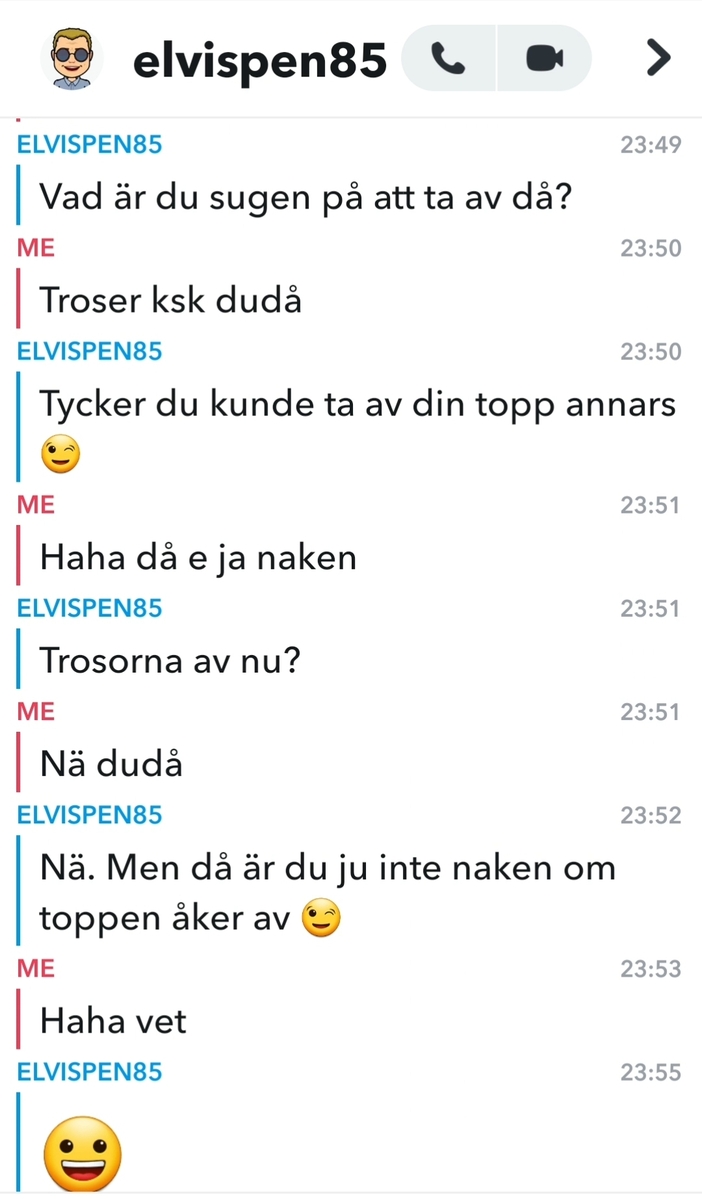
Task: Open the elvispen85 profile name header
Action: [260, 60]
